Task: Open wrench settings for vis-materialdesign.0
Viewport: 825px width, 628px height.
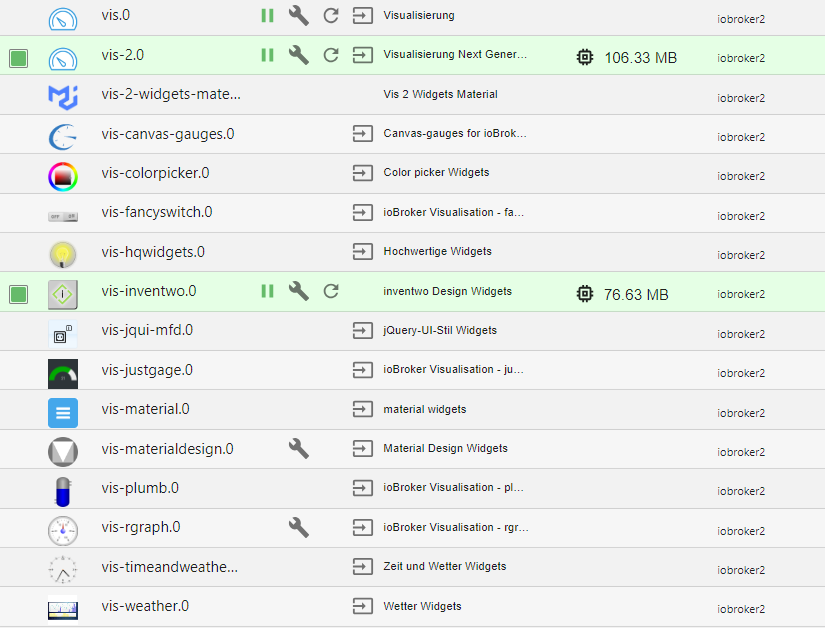Action: 299,449
